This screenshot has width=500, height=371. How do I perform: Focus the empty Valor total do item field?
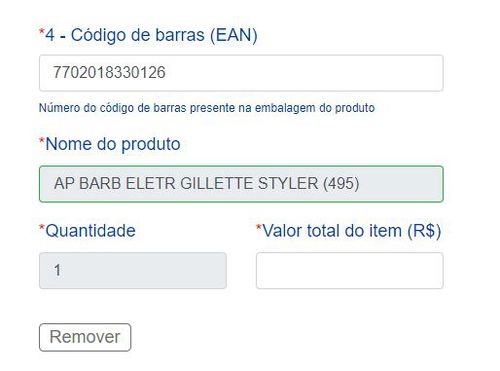point(350,270)
